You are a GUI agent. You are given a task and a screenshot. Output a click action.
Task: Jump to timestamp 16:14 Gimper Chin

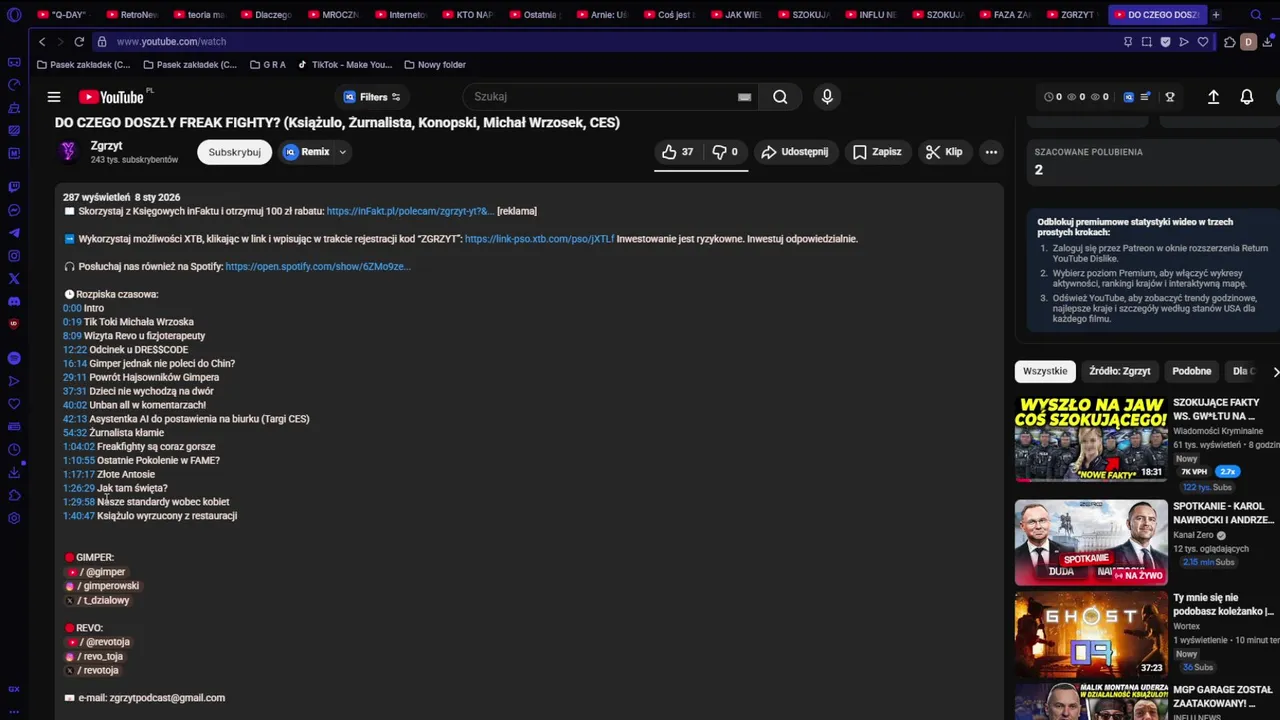75,364
